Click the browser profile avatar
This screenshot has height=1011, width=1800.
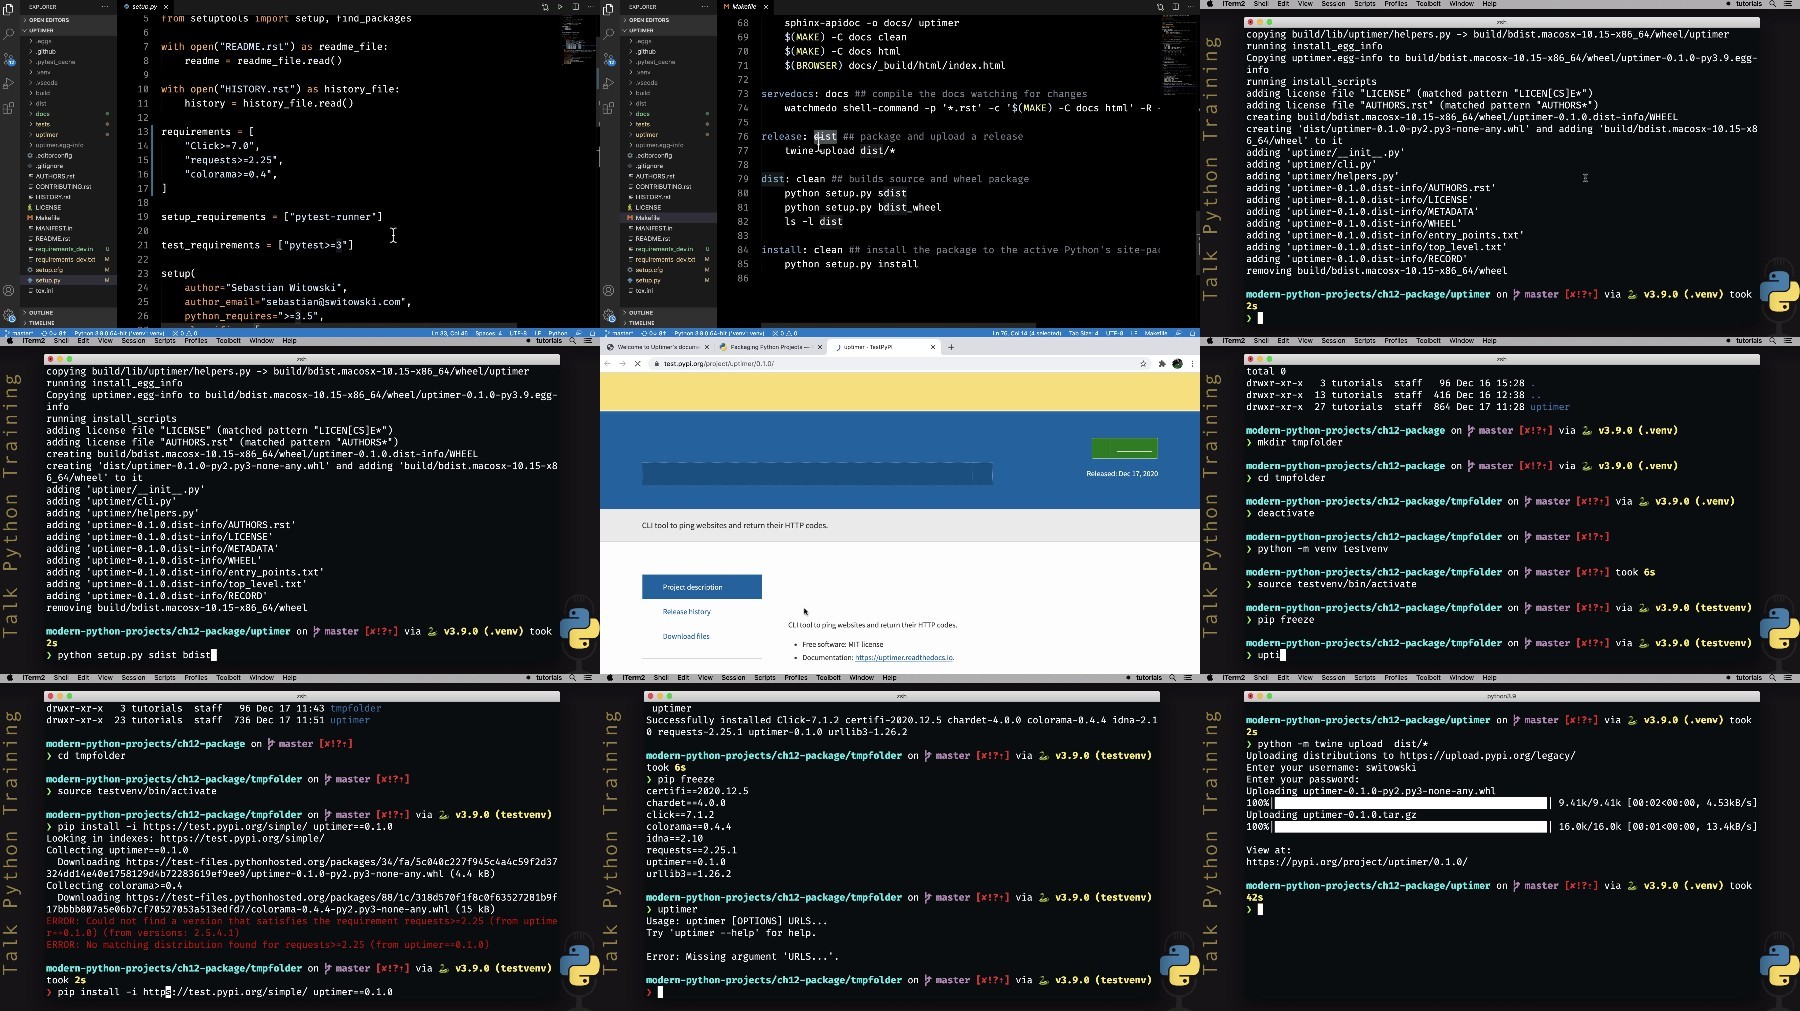click(1177, 364)
